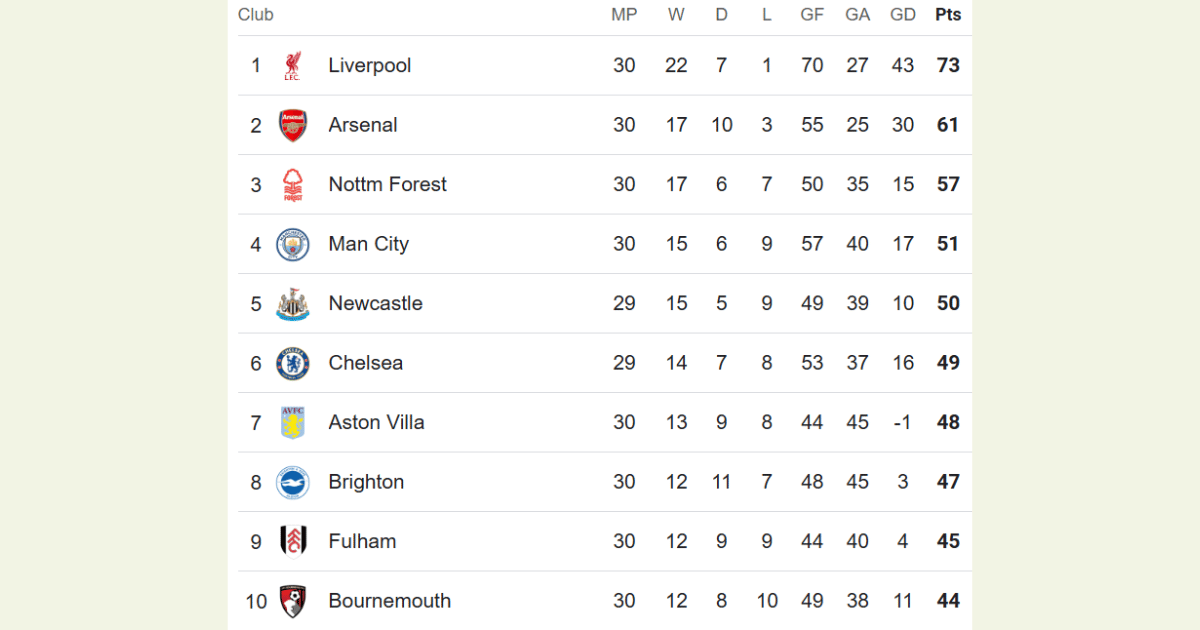
Task: Open the Liverpool team name link
Action: pos(370,66)
